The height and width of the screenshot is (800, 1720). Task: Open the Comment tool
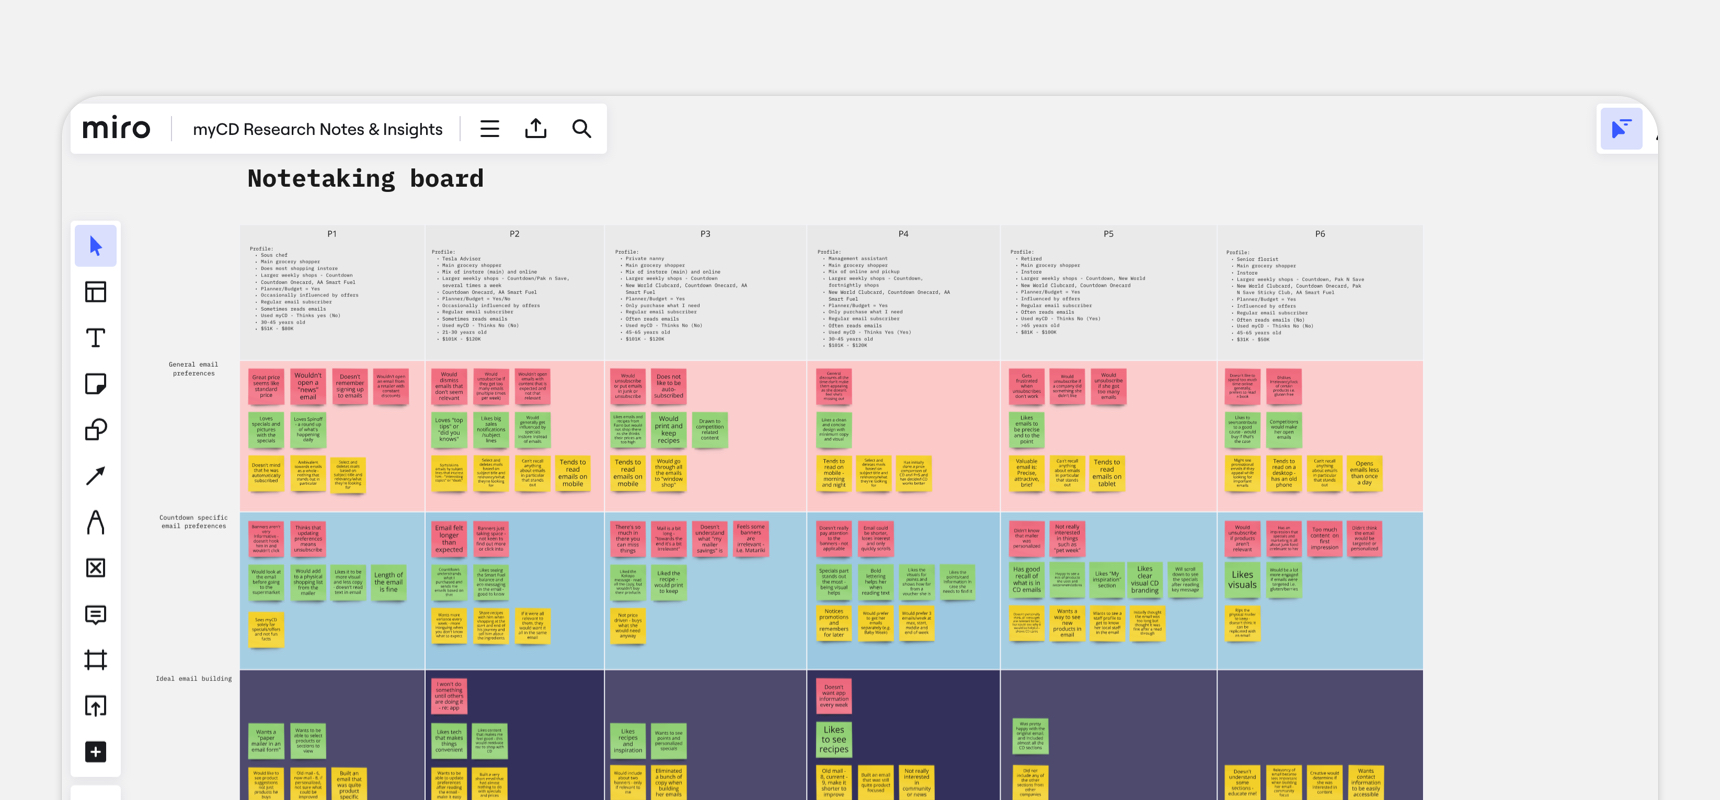(96, 614)
